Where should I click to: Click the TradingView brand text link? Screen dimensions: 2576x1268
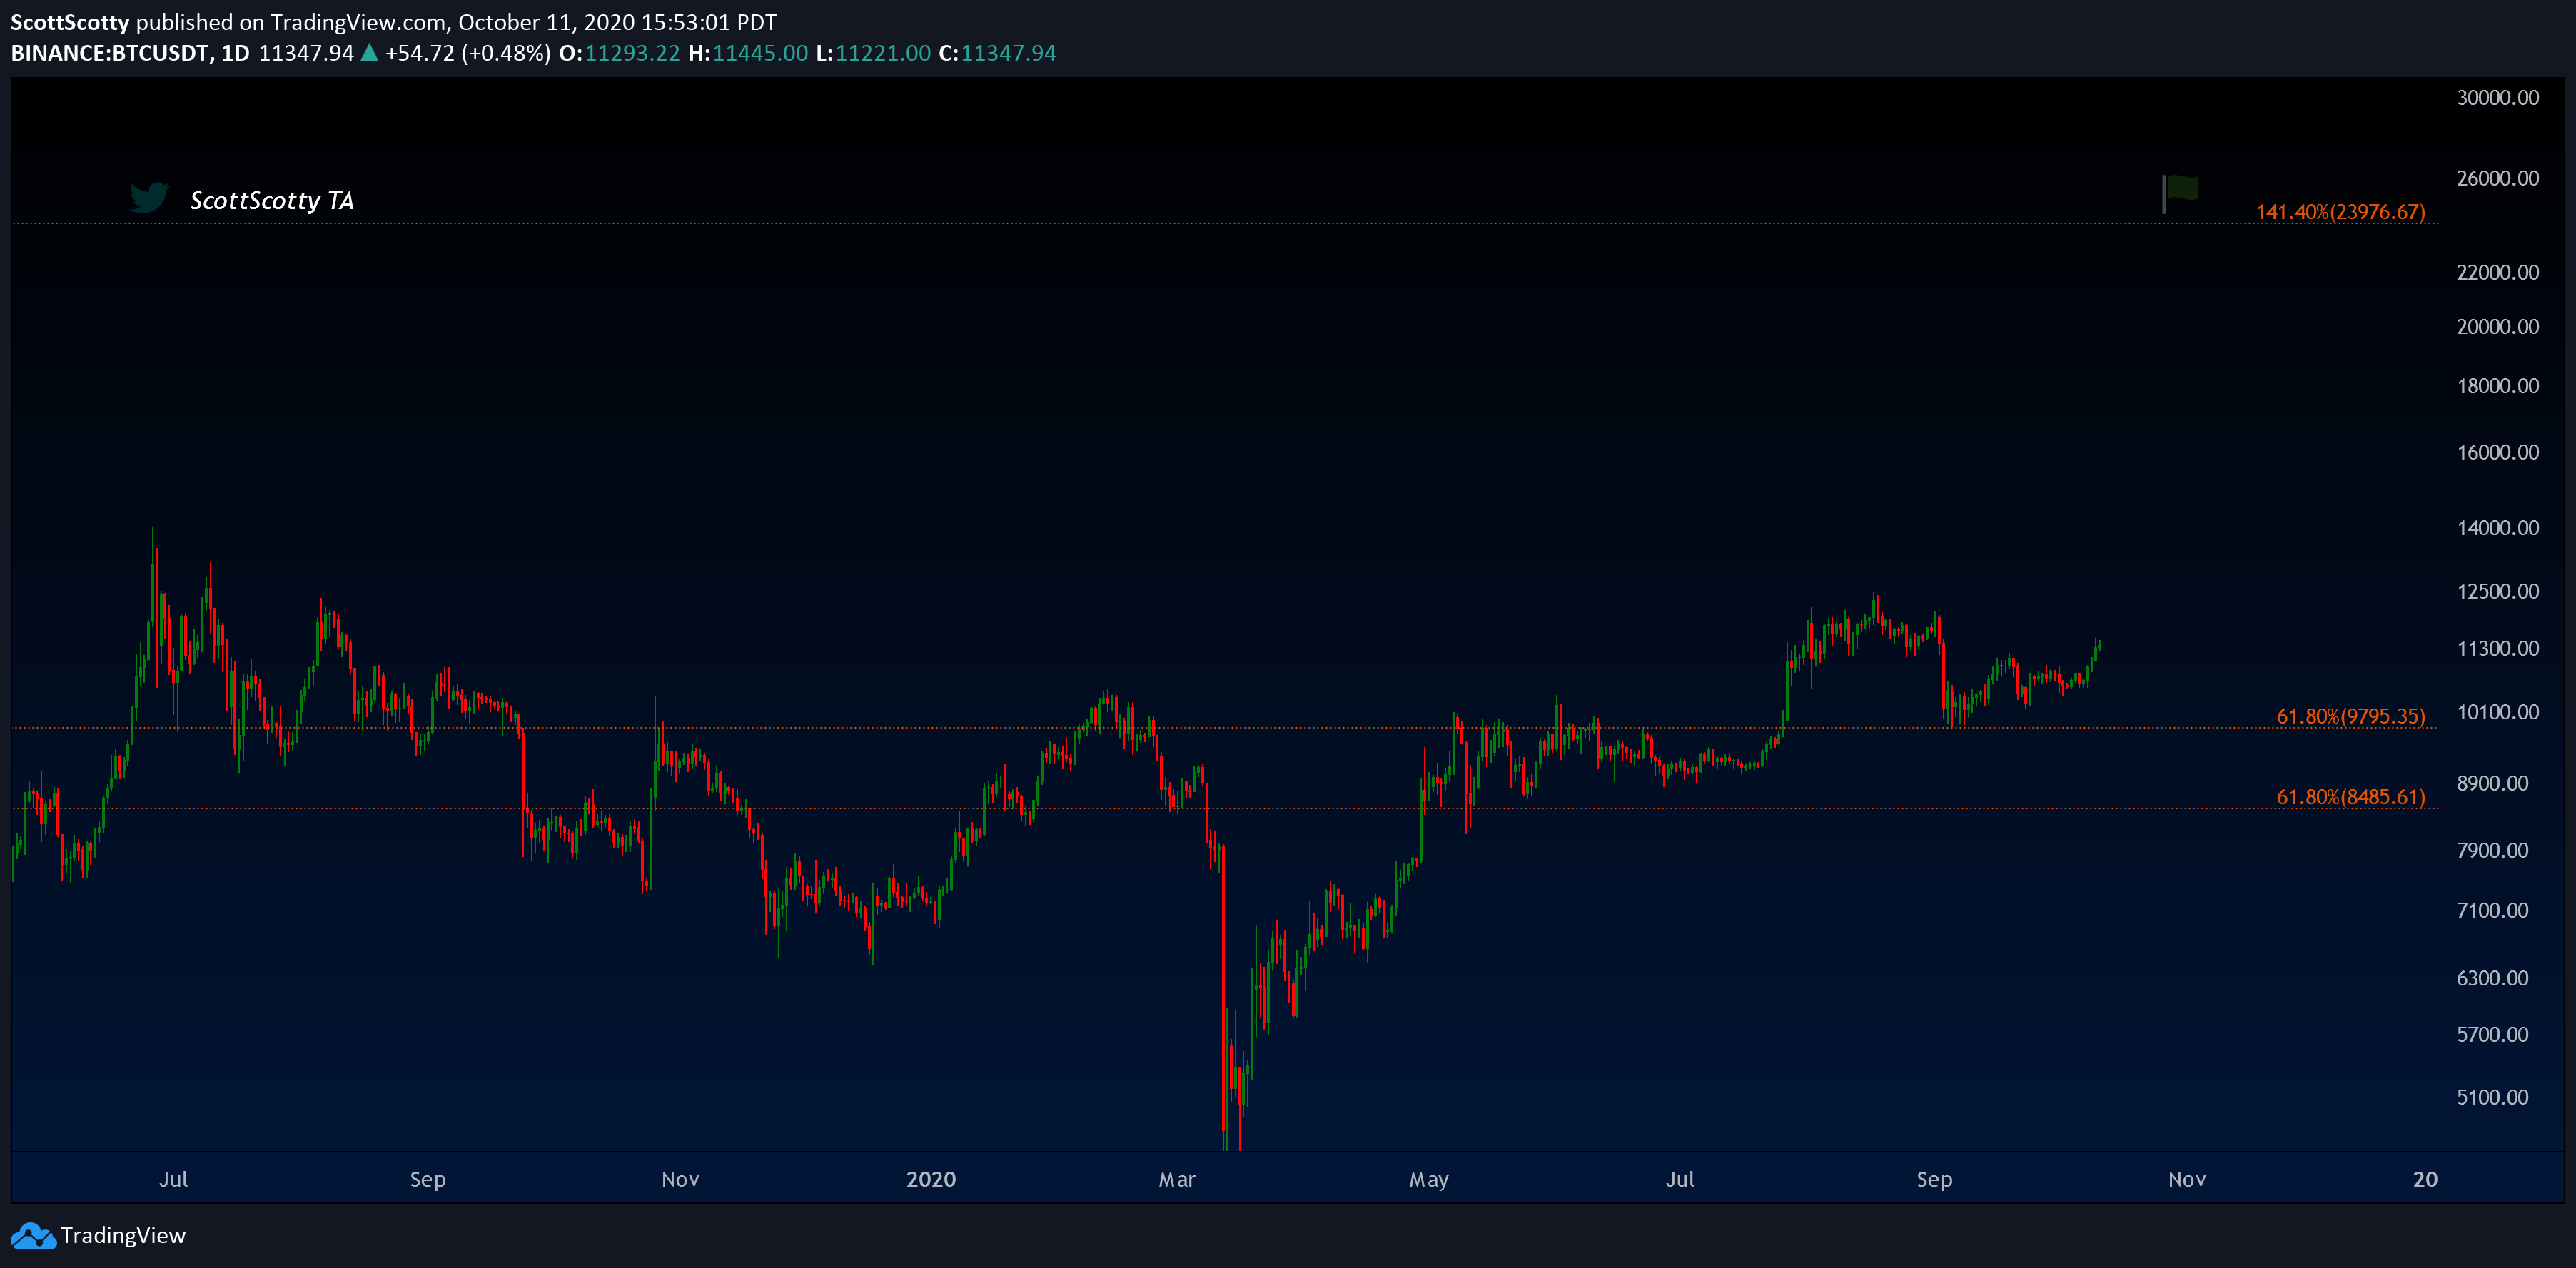tap(123, 1235)
